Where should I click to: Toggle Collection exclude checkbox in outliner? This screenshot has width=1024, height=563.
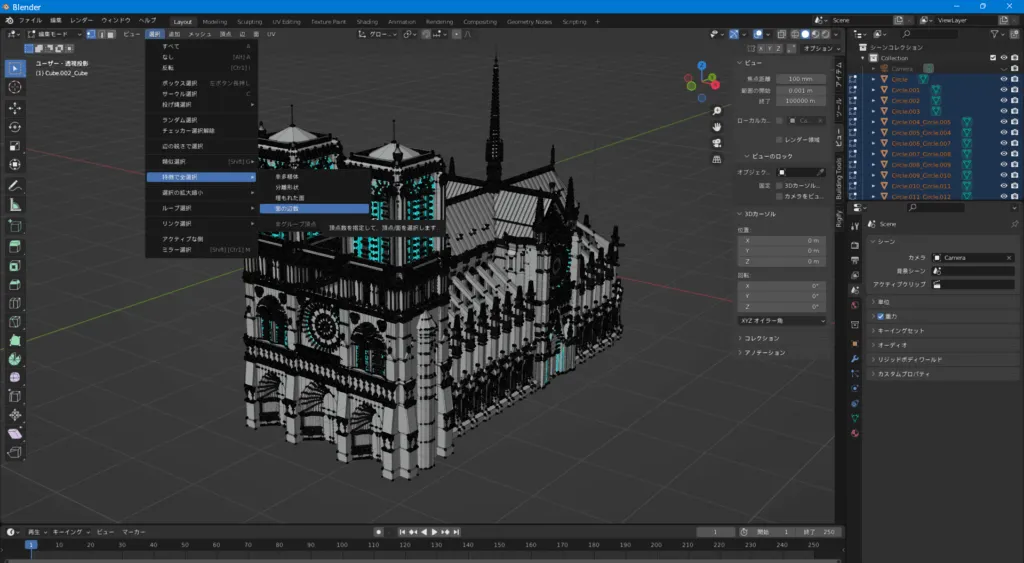click(x=993, y=57)
